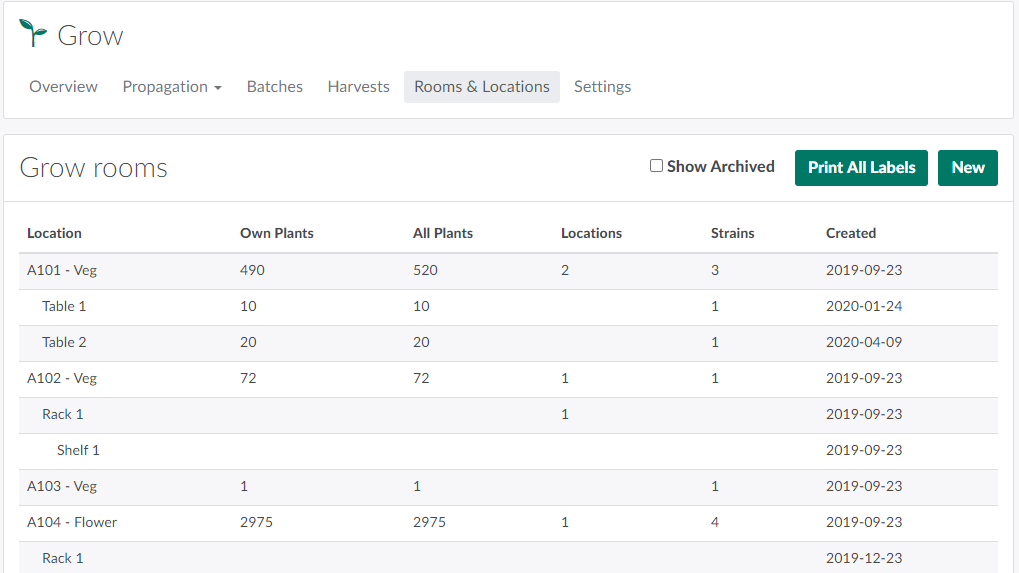The image size is (1019, 573).
Task: Open the A101 - Veg room link
Action: pos(62,270)
